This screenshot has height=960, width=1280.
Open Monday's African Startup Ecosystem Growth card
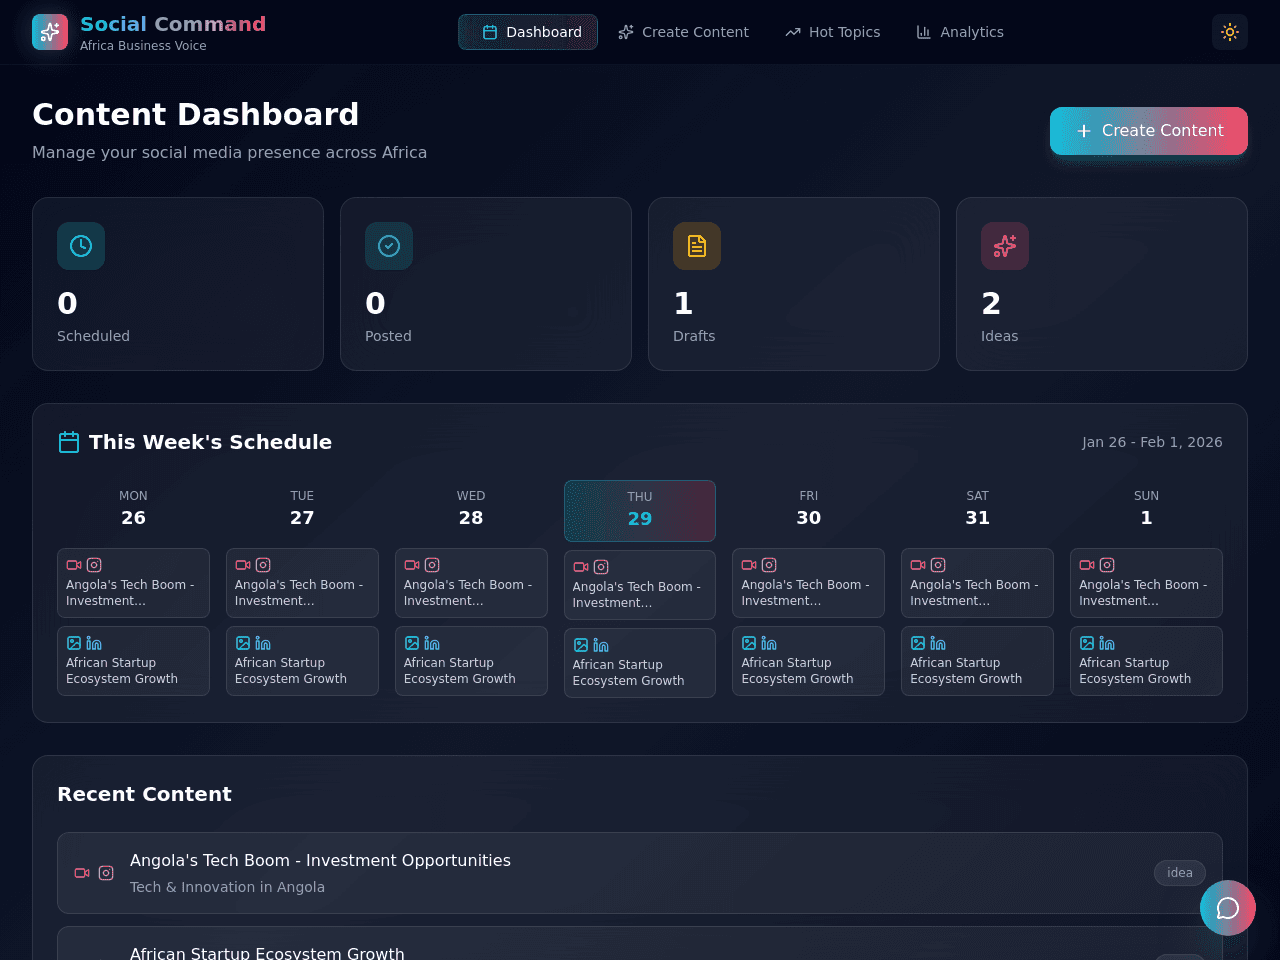coord(133,661)
